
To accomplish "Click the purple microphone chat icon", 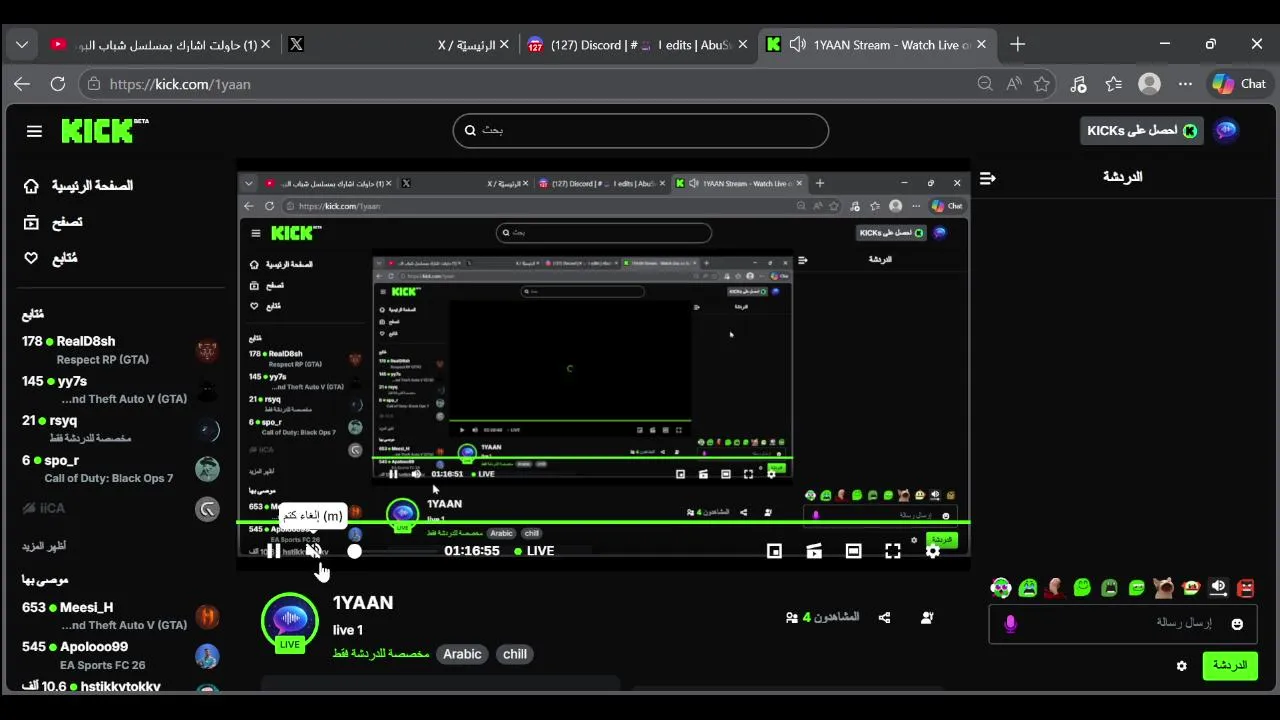I will point(1010,624).
